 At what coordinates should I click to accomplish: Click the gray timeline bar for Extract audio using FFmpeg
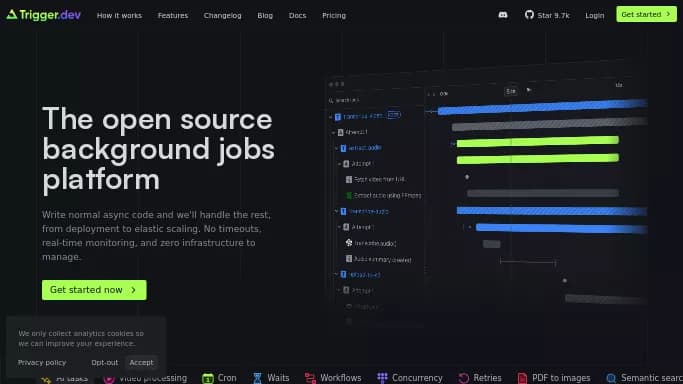tap(543, 193)
